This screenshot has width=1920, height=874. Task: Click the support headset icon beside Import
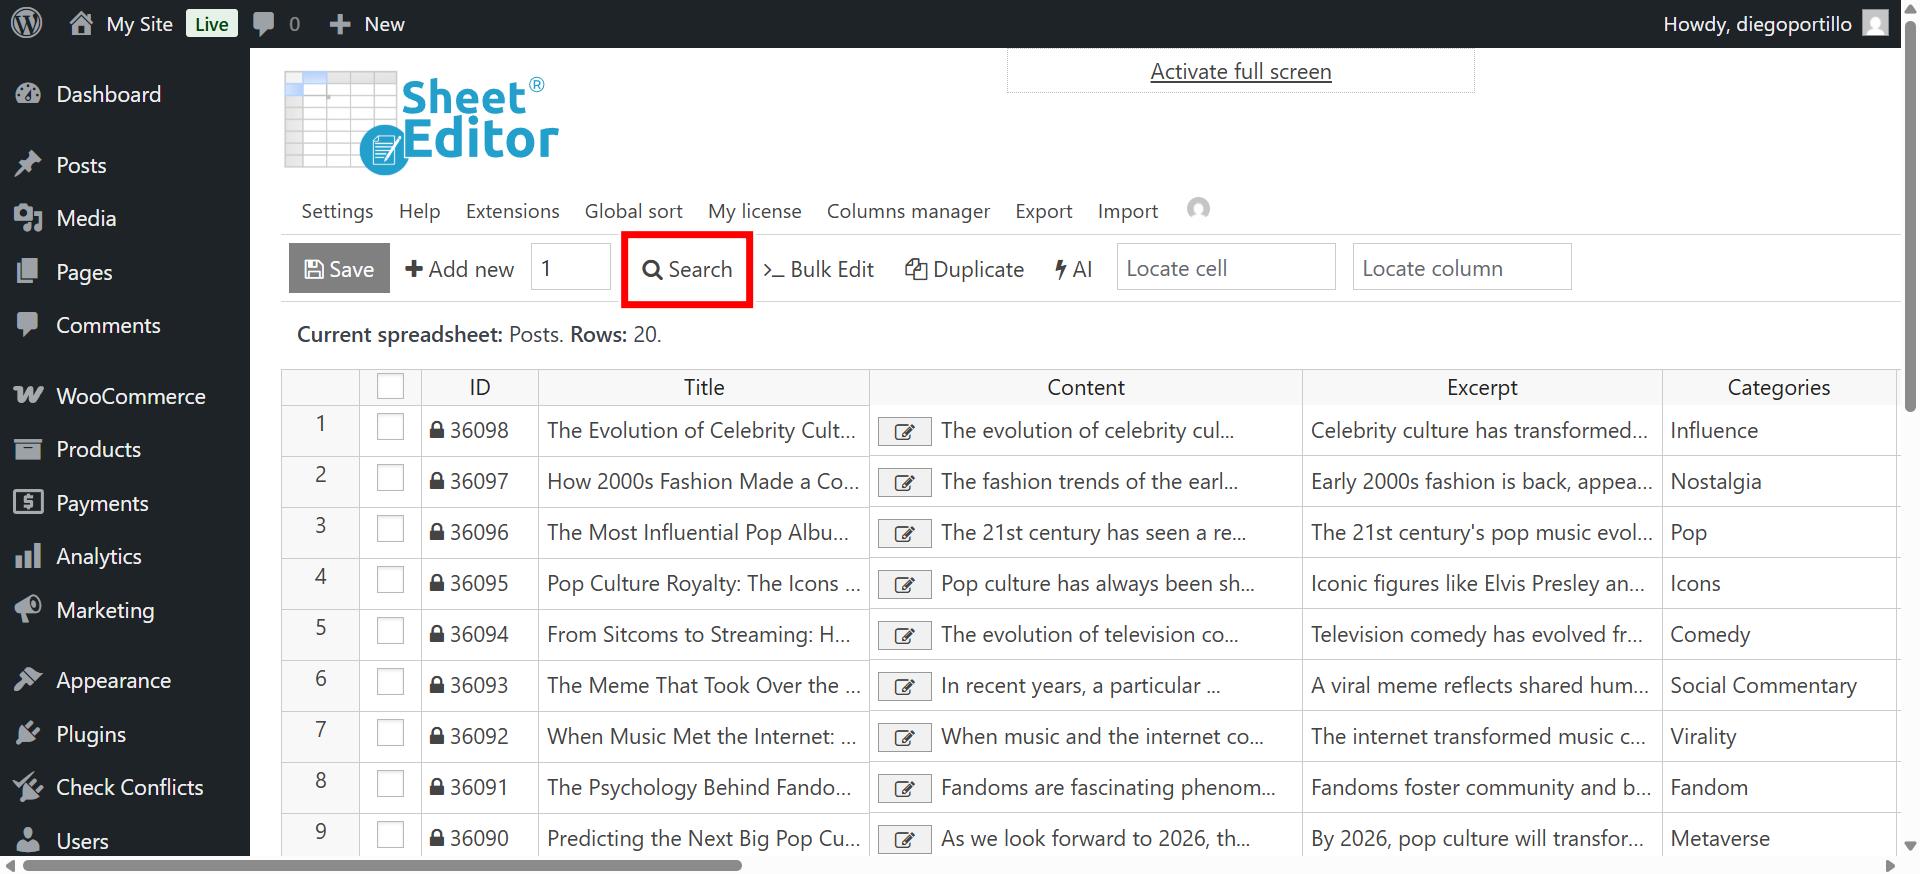pos(1197,209)
